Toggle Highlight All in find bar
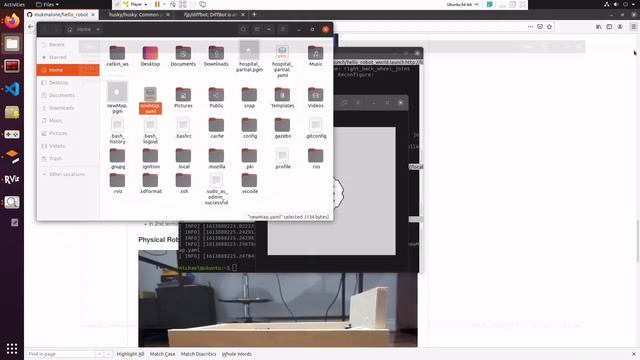Screen dimensions: 640x360 tap(130, 354)
